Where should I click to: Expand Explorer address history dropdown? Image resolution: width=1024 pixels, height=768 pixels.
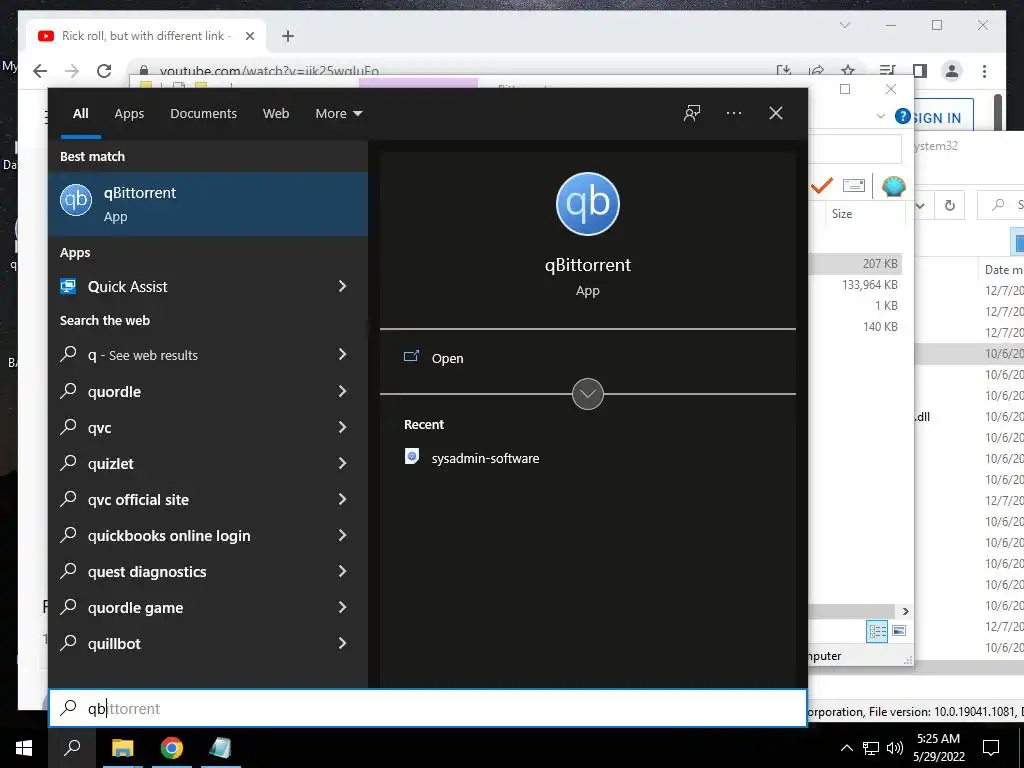(x=920, y=206)
